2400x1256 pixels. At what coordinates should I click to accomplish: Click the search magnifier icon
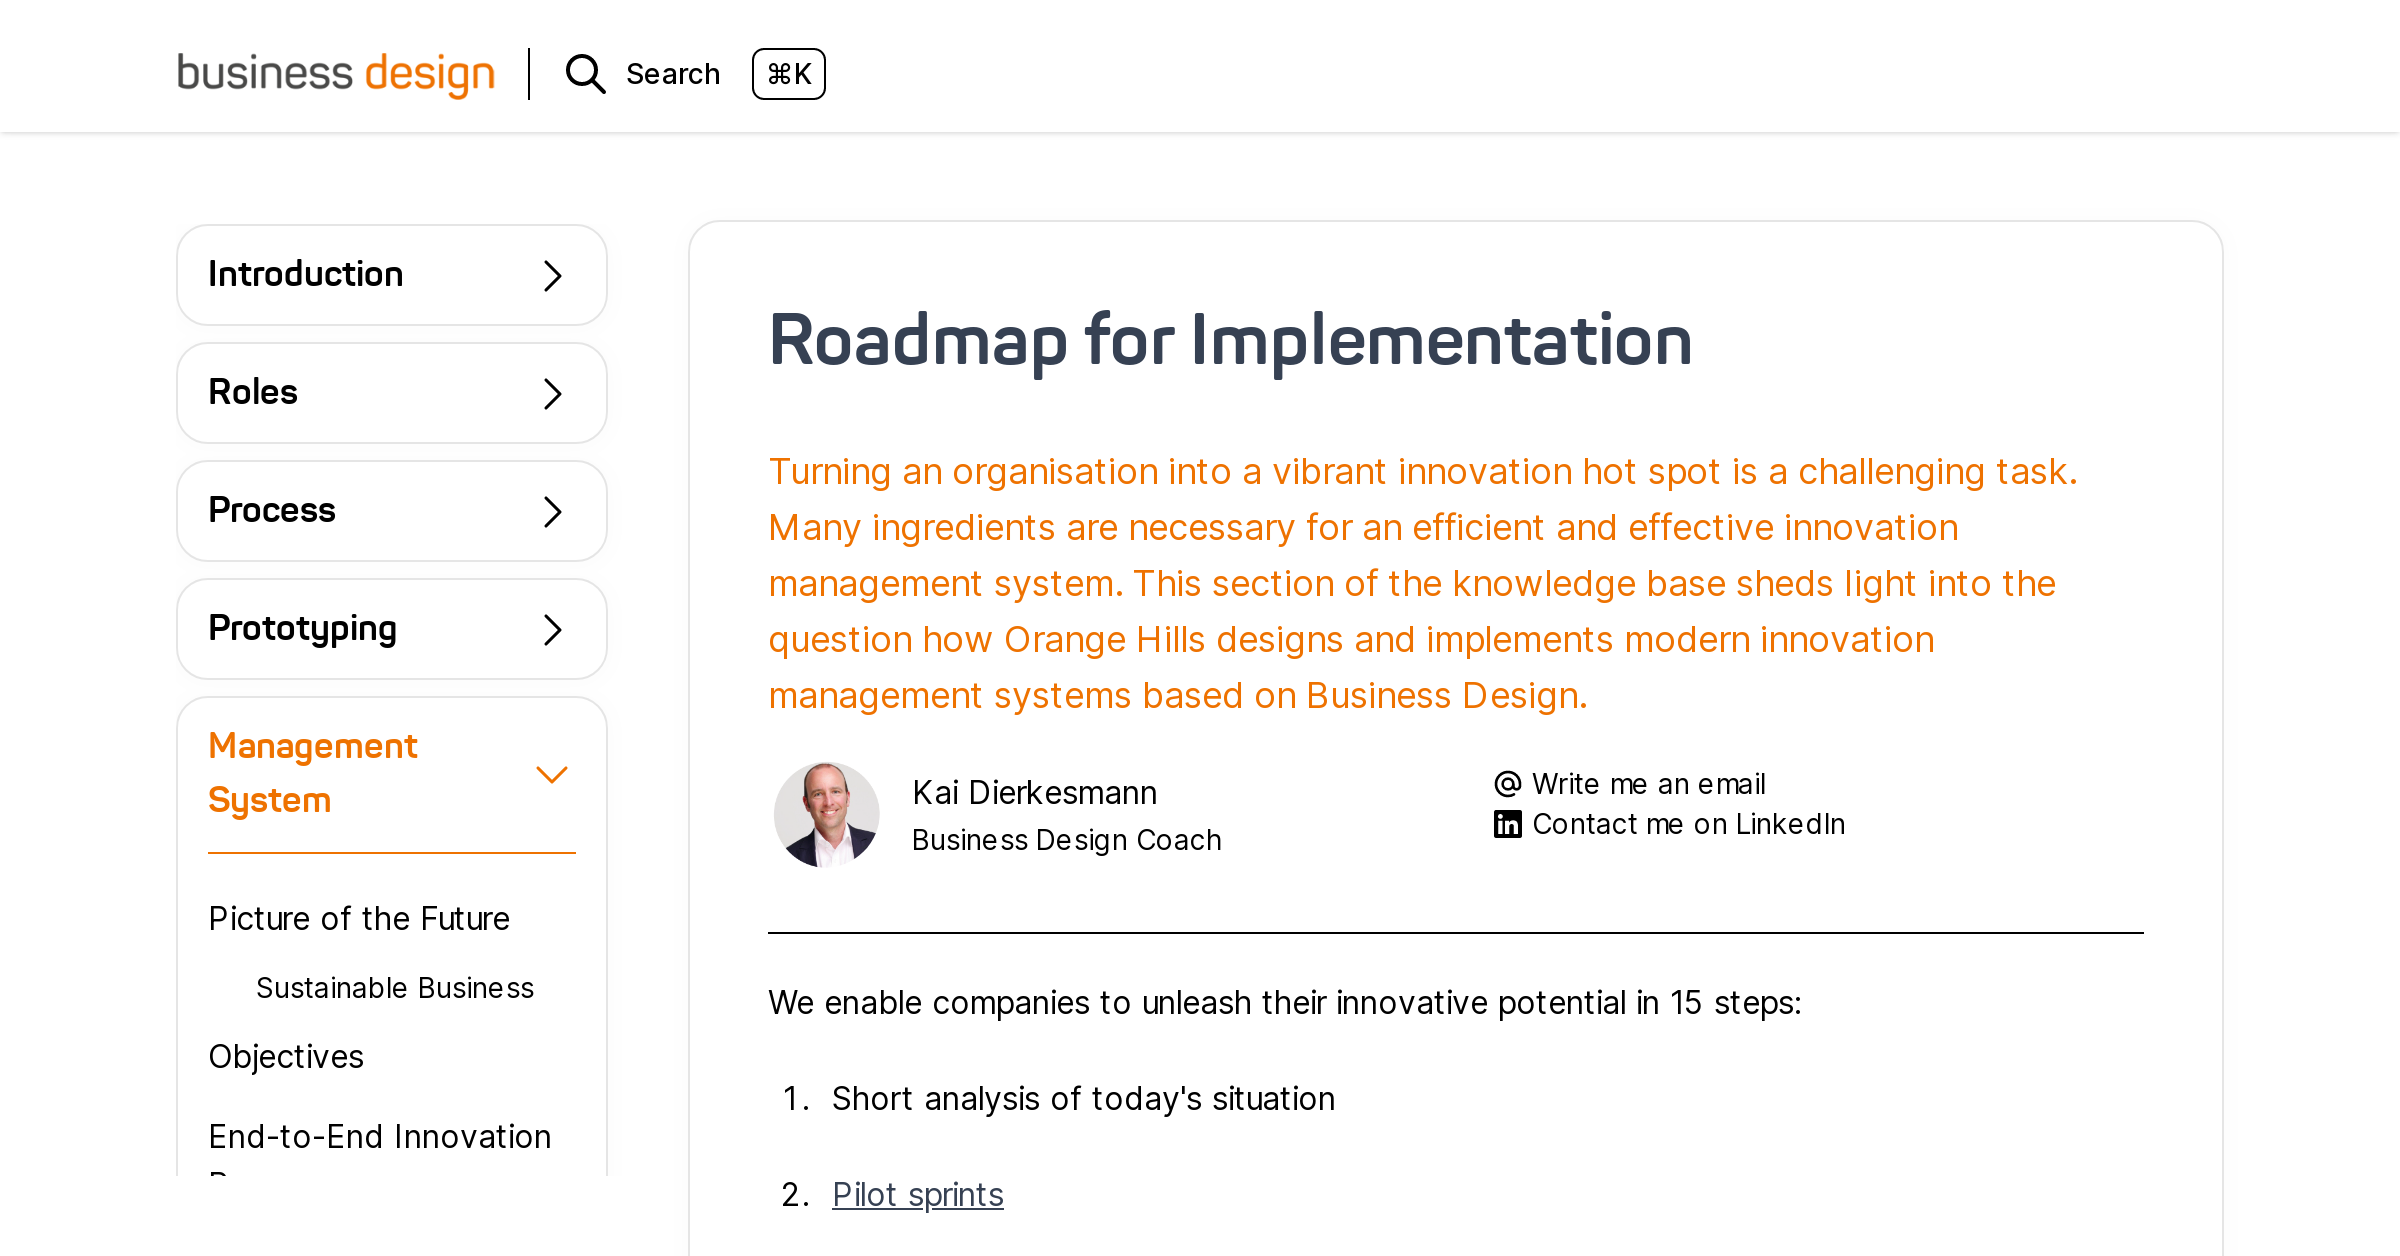click(x=584, y=74)
